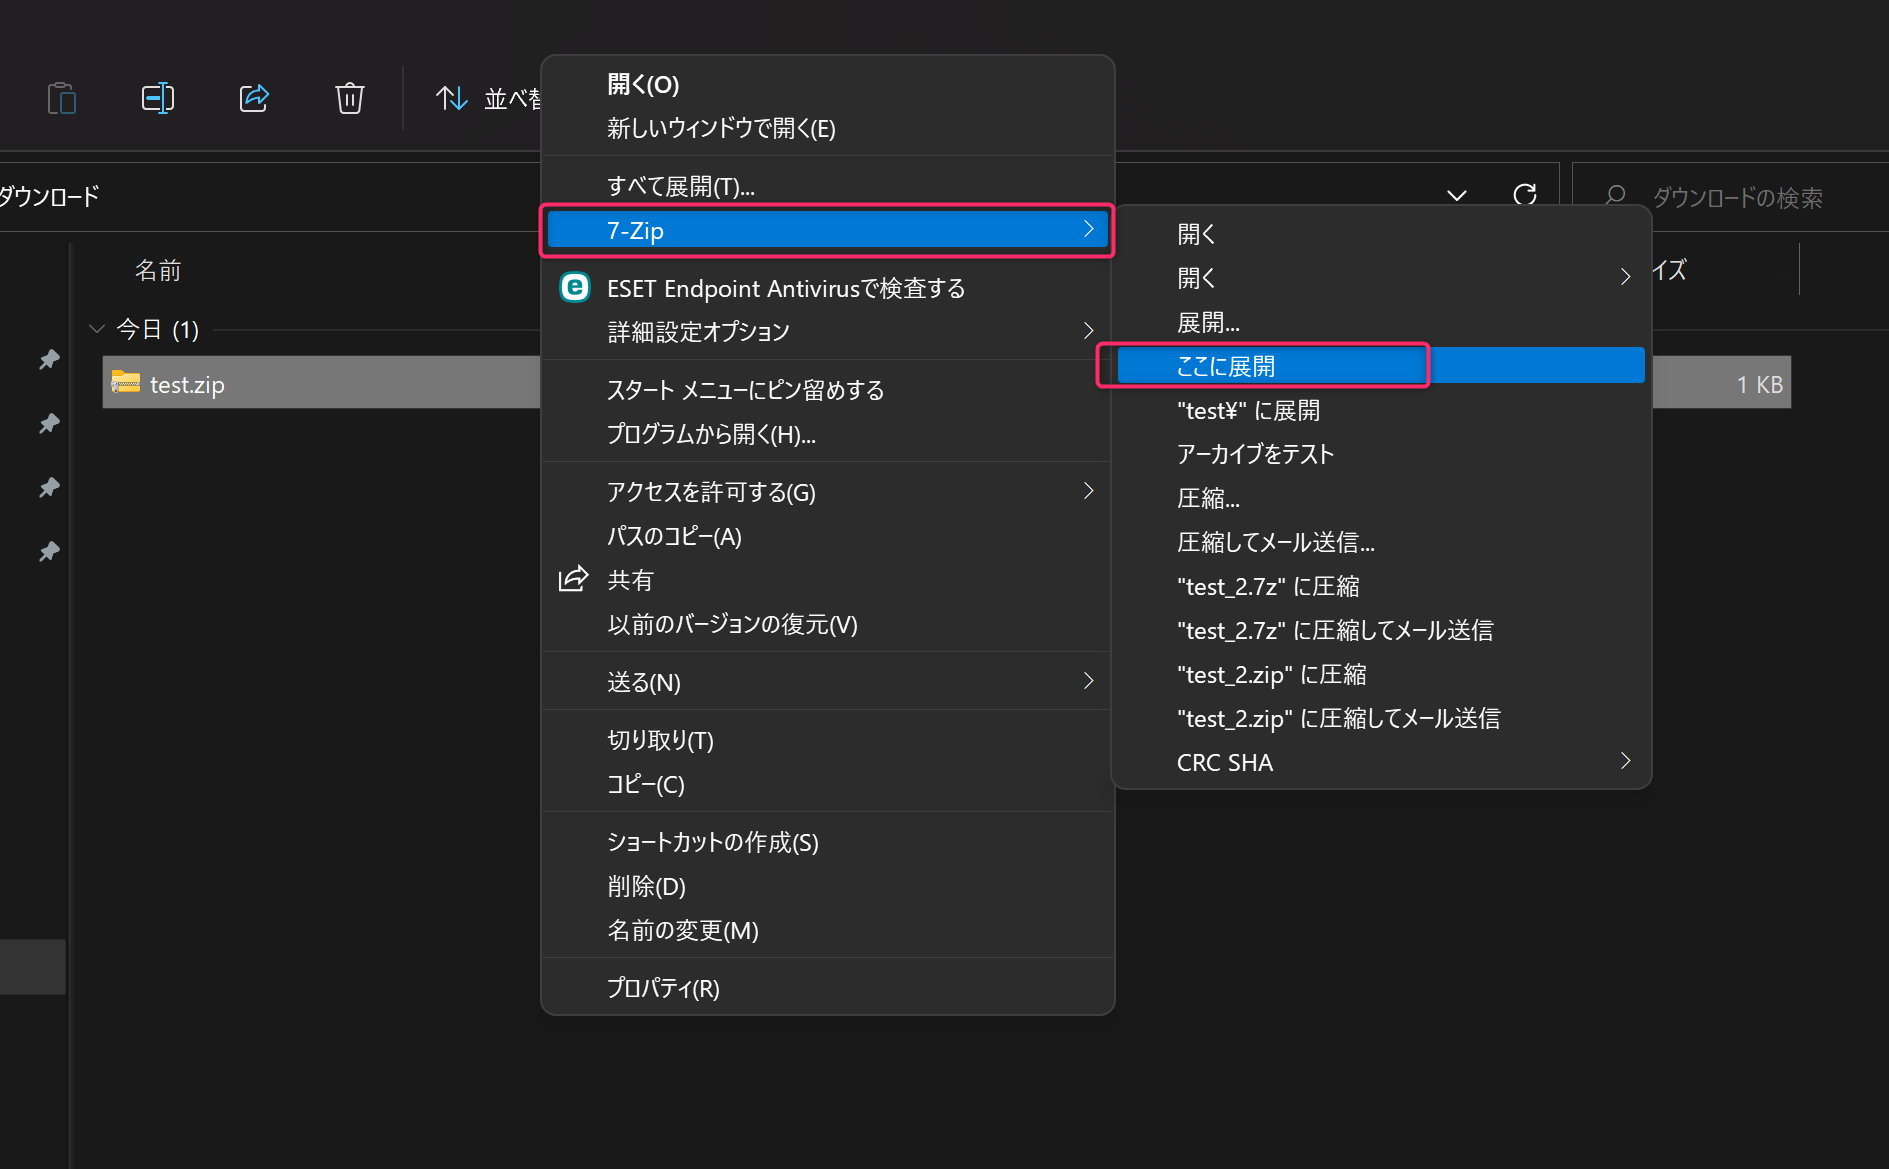Click the refresh icon beside address bar
Image resolution: width=1889 pixels, height=1169 pixels.
click(x=1524, y=195)
